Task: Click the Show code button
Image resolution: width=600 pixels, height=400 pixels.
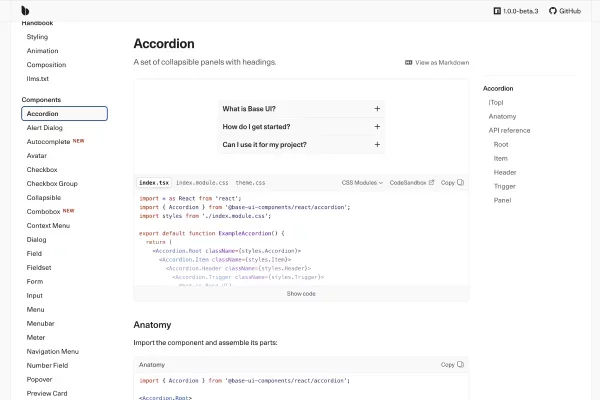Action: 301,293
